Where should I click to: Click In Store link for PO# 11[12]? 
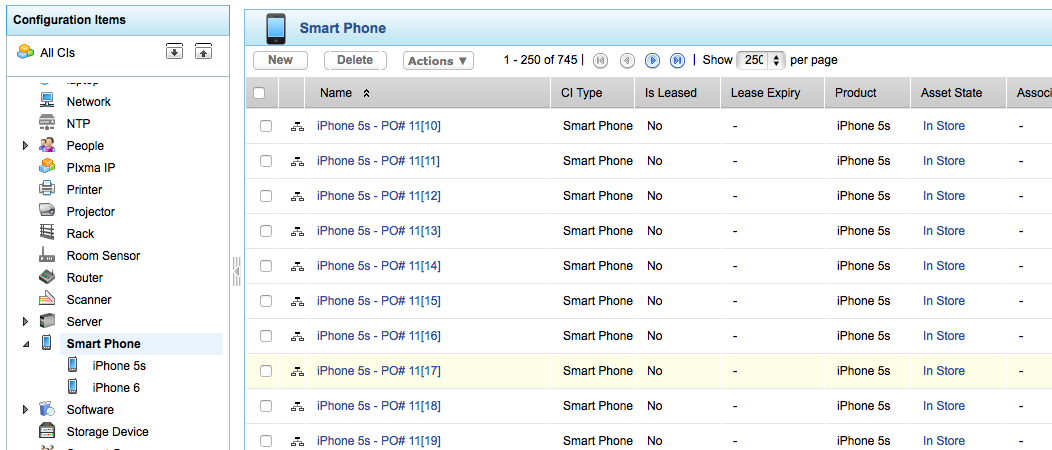pyautogui.click(x=943, y=196)
